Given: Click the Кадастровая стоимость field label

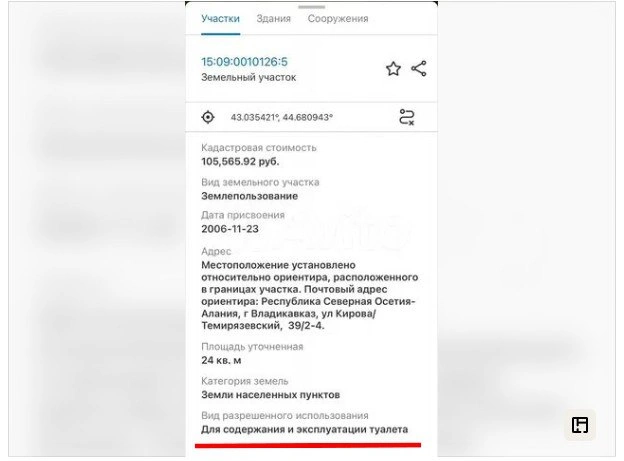Looking at the screenshot, I should point(259,148).
